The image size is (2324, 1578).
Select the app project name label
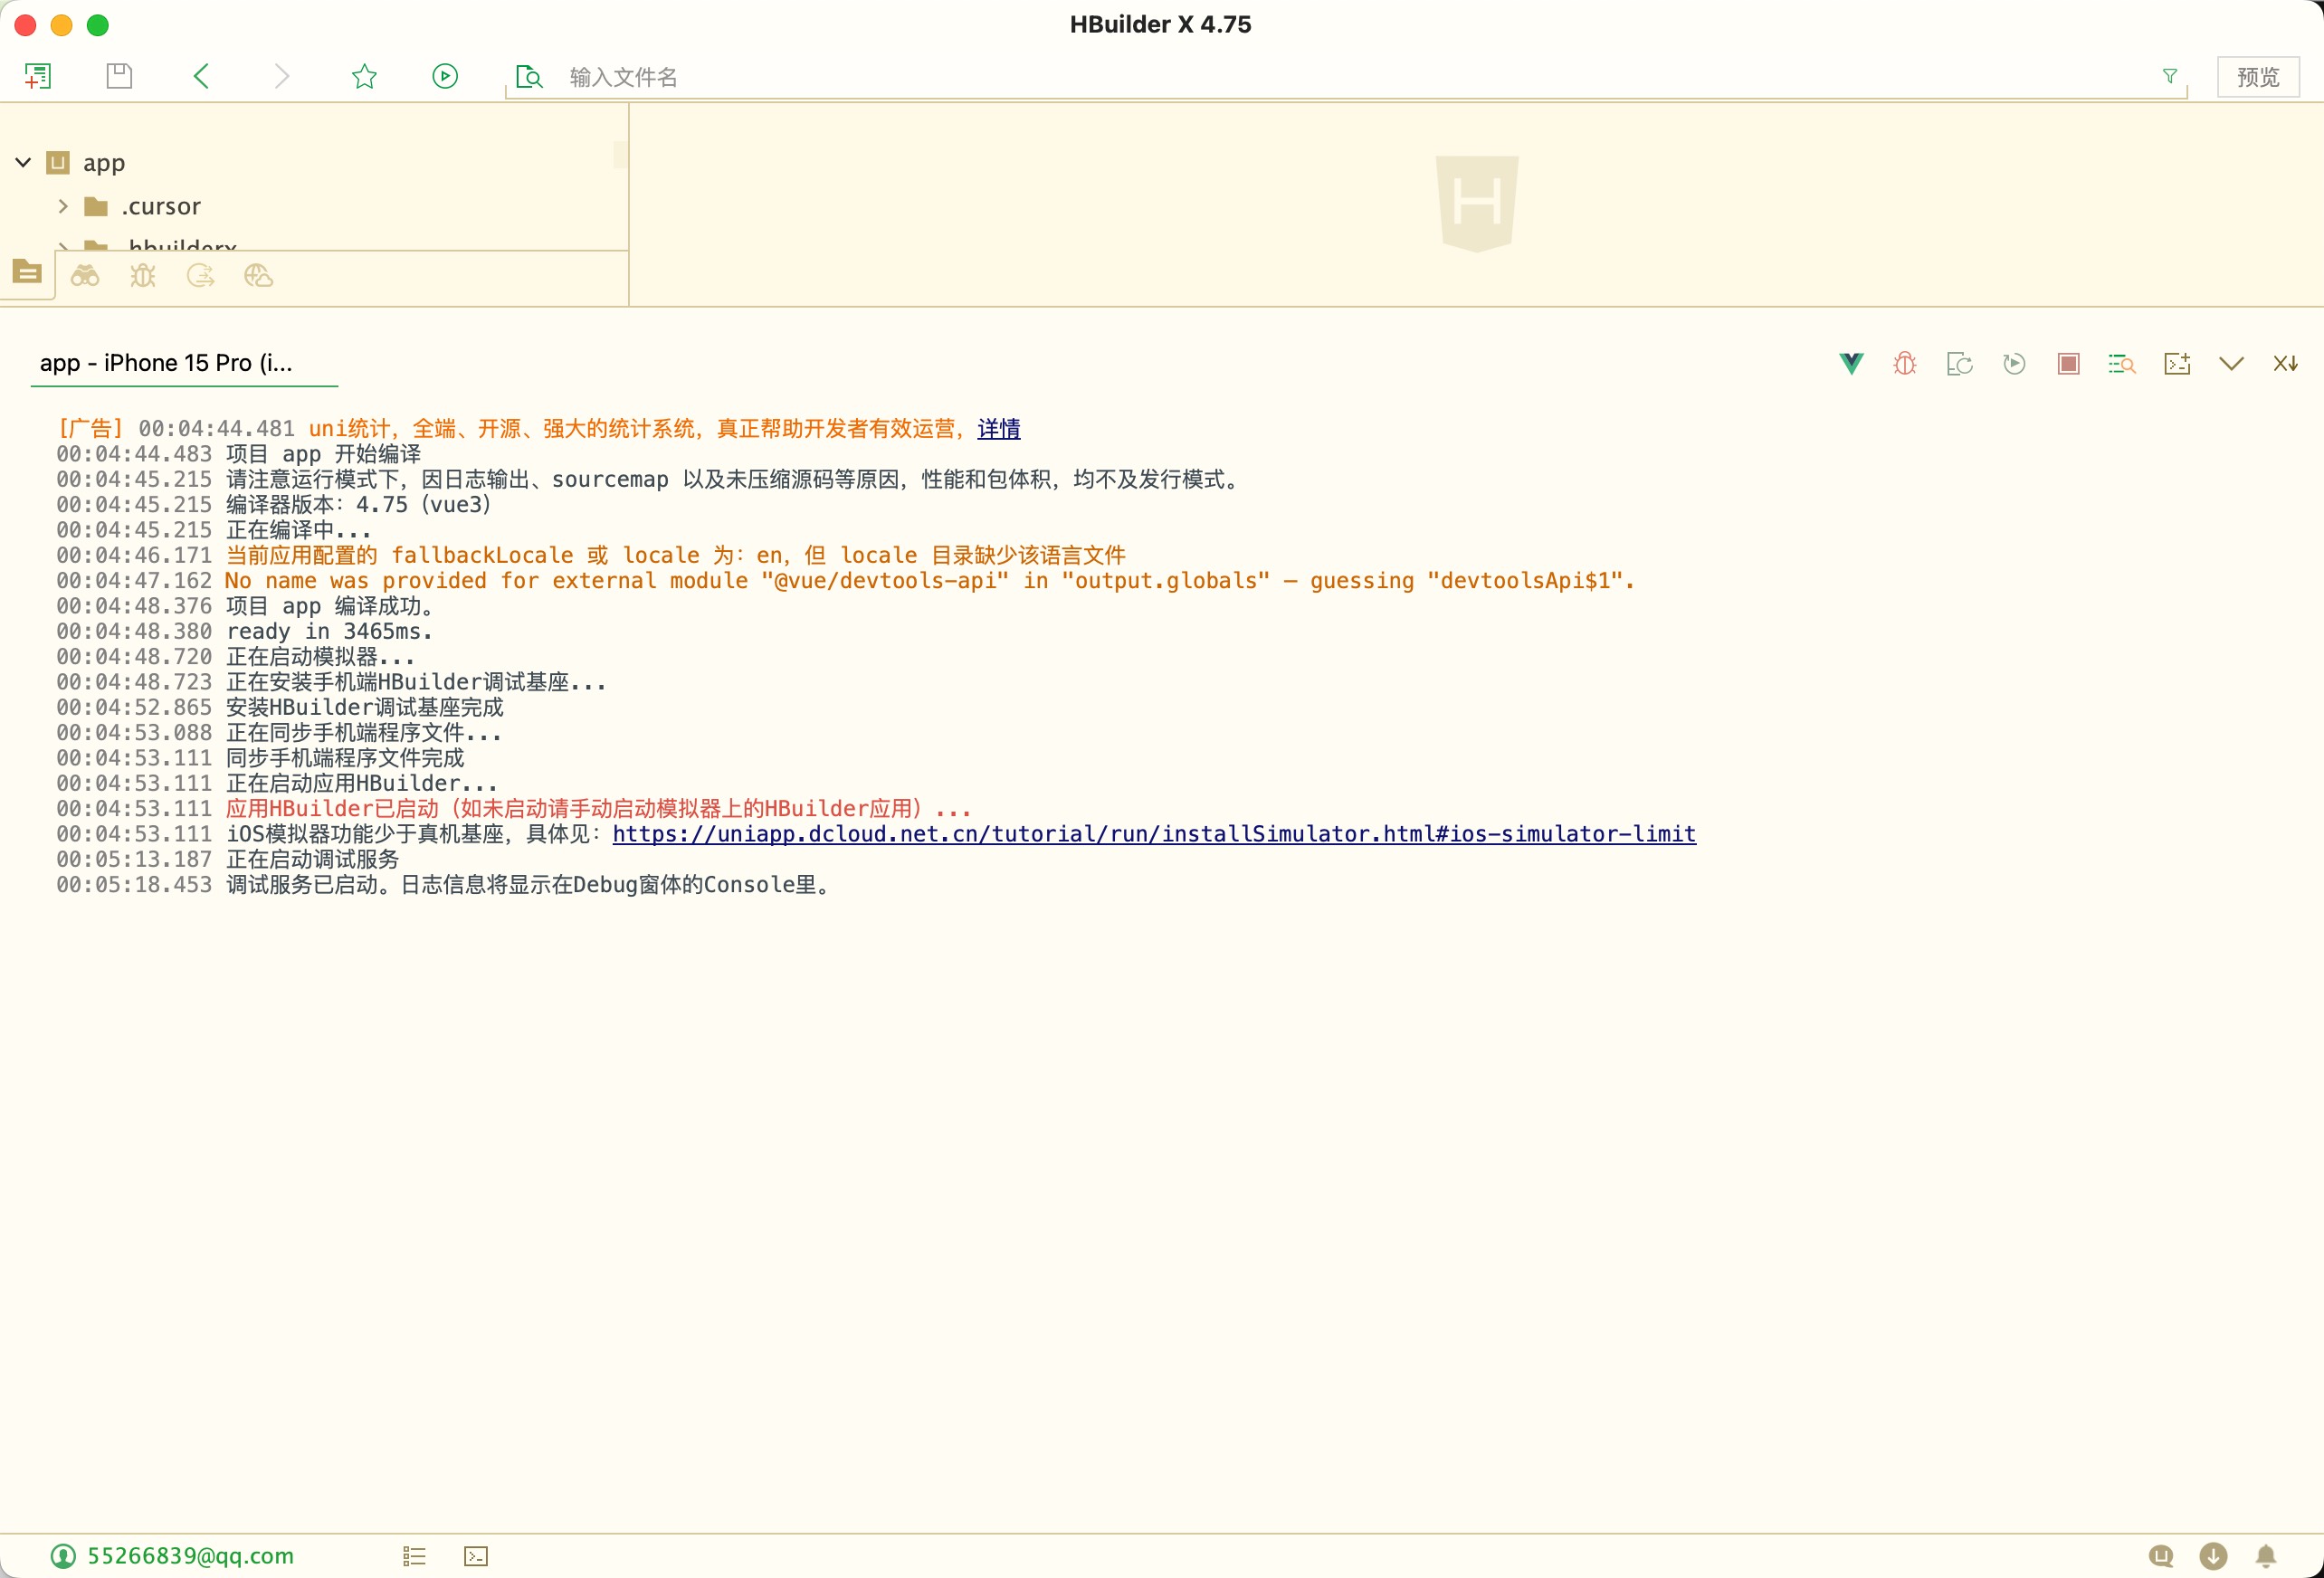coord(104,162)
